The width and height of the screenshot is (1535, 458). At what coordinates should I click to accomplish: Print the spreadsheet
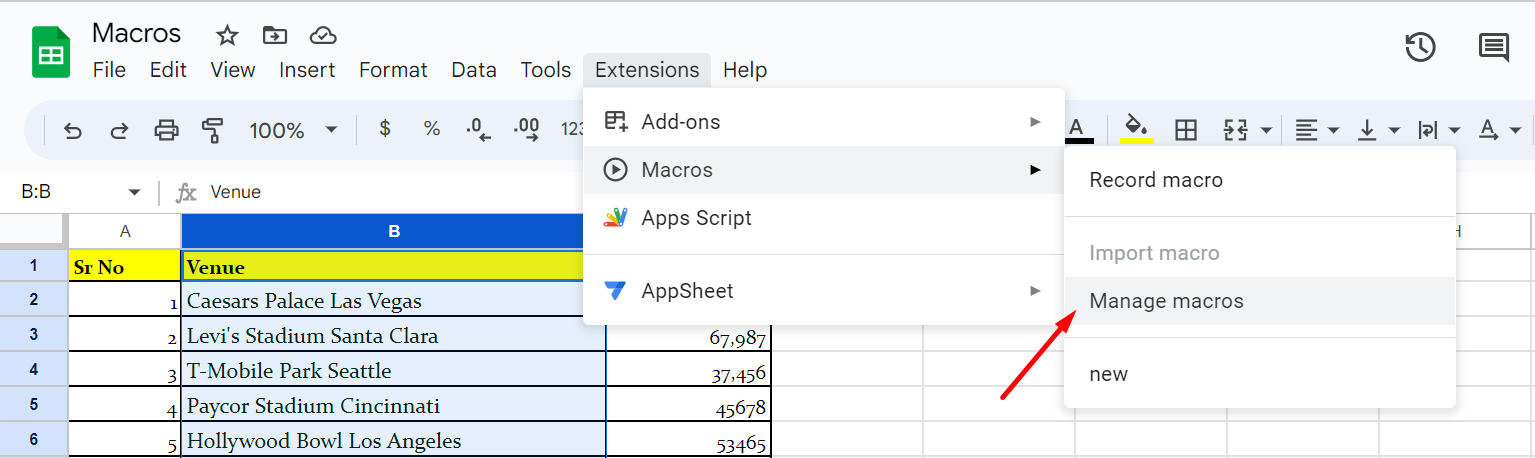166,130
